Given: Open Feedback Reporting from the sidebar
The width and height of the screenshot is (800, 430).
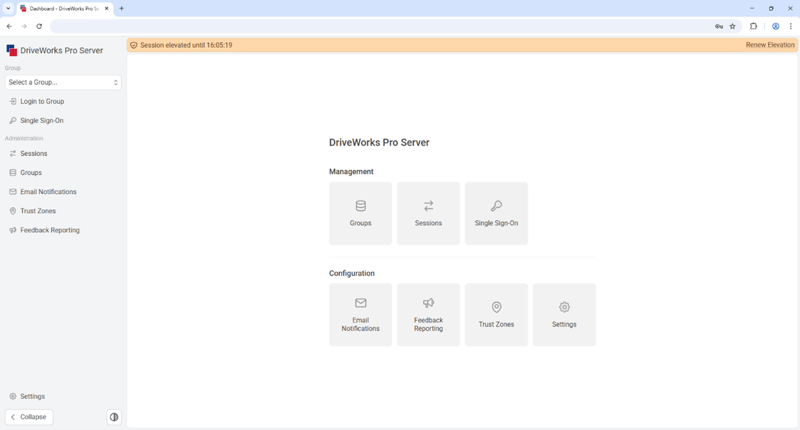Looking at the screenshot, I should click(x=63, y=230).
